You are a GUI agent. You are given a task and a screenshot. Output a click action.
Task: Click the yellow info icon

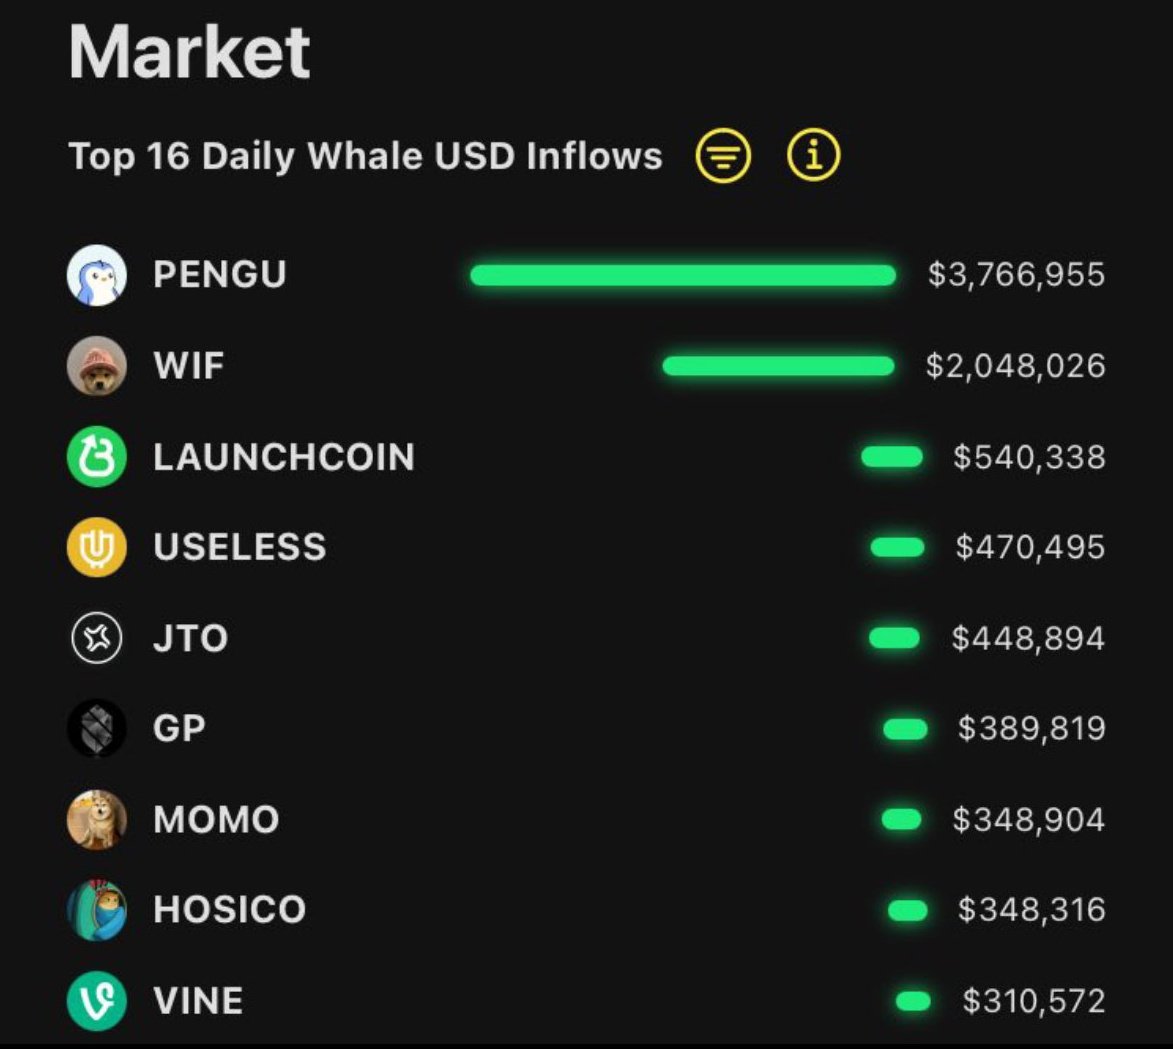coord(814,155)
